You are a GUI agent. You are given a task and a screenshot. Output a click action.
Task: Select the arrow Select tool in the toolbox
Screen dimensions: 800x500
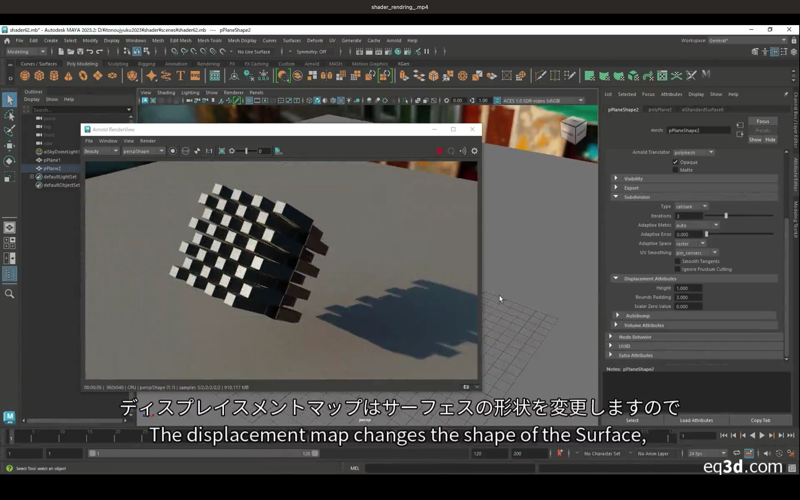pos(9,100)
